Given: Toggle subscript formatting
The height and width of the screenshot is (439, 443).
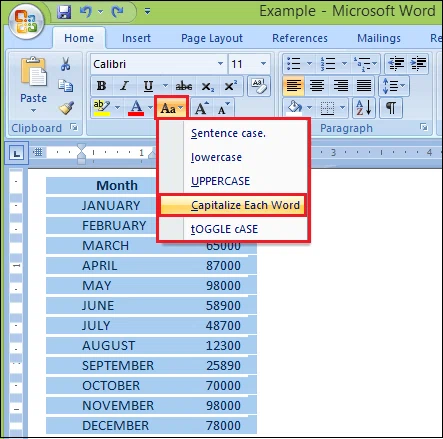Looking at the screenshot, I should coord(207,87).
